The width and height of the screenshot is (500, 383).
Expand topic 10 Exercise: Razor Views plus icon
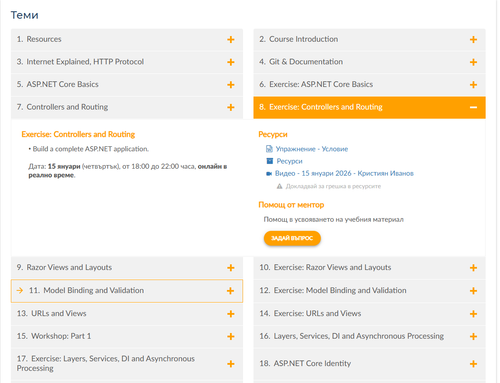pyautogui.click(x=473, y=268)
